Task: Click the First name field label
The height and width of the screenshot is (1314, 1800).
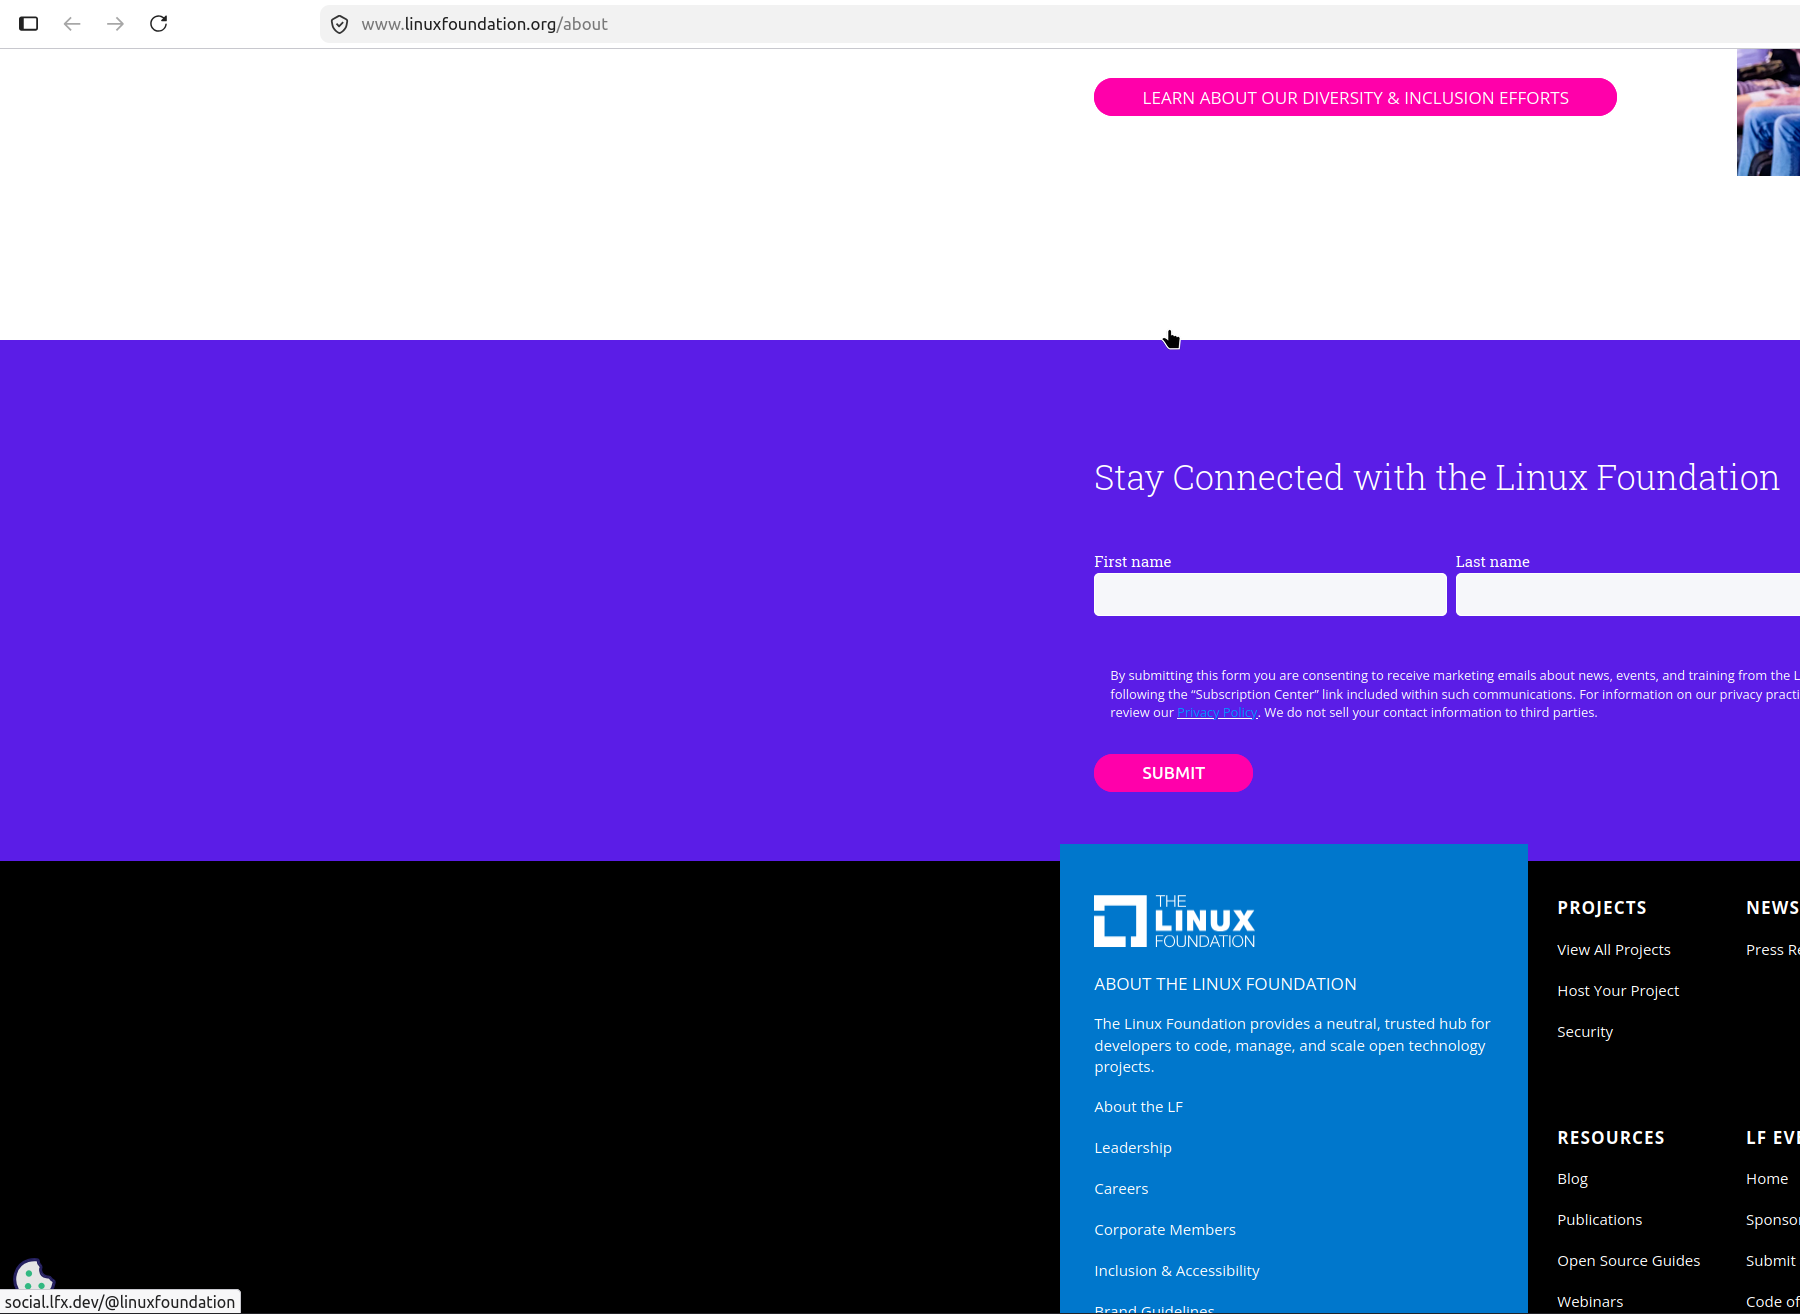Action: (x=1132, y=562)
